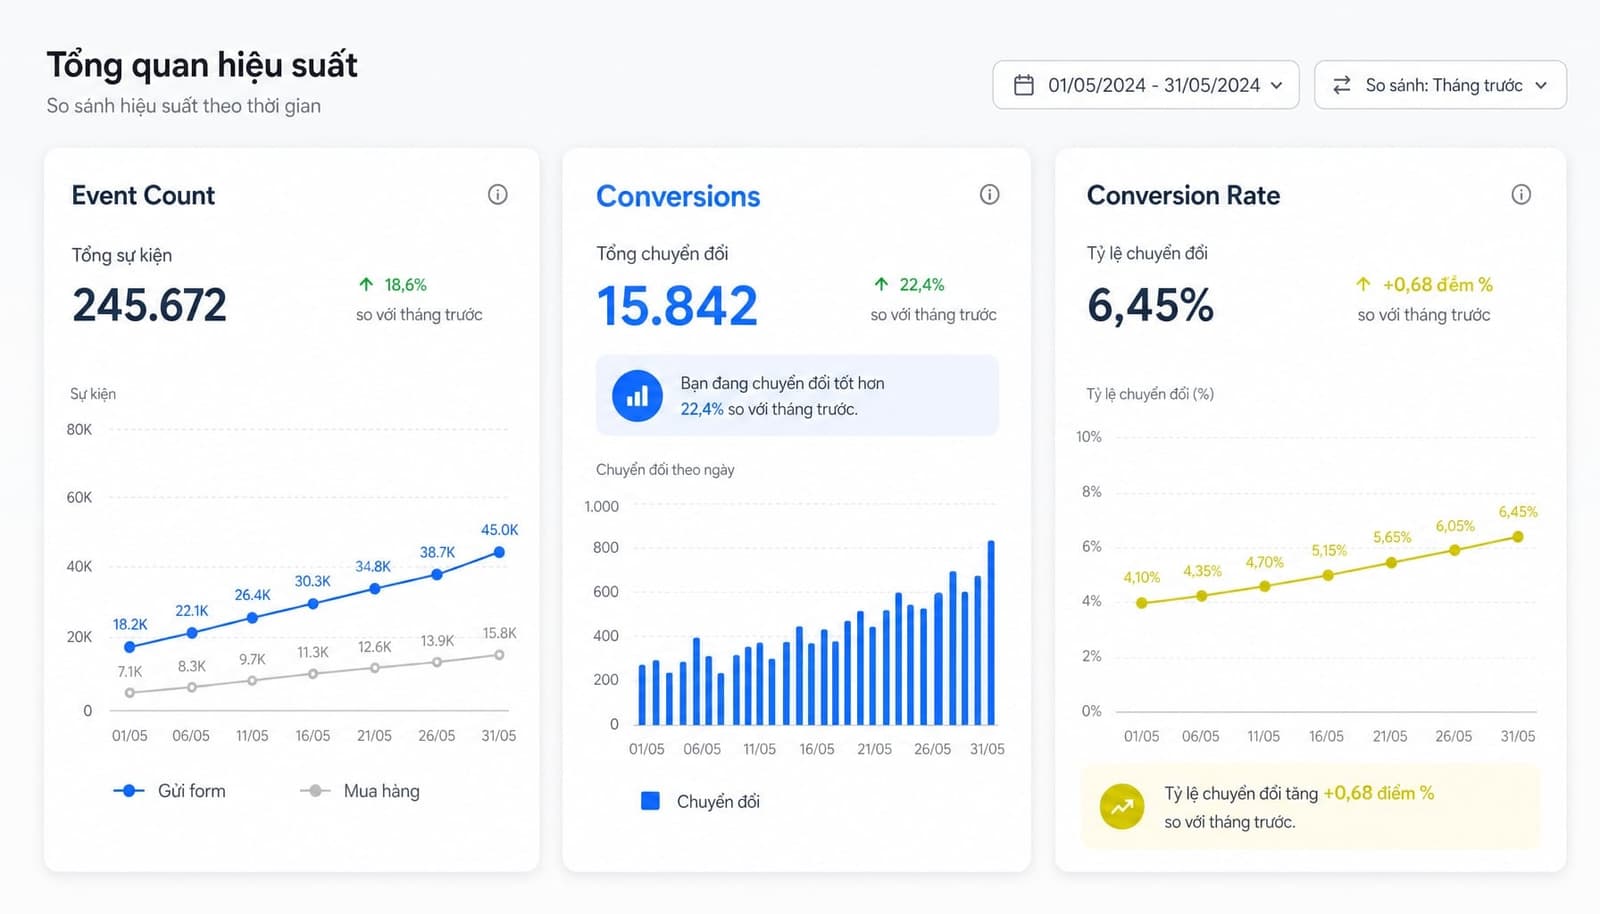Screen dimensions: 1600x914
Task: Click the gray Mua hàng legend marker
Action: [315, 791]
